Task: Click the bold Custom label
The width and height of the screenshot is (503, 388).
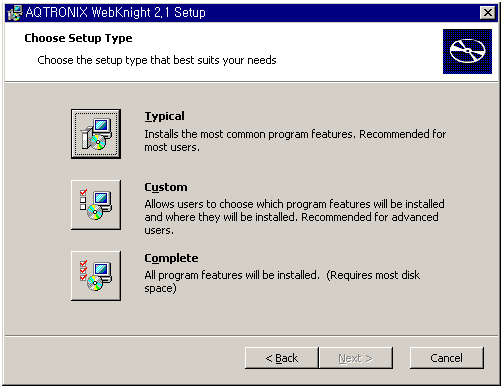Action: (x=166, y=187)
